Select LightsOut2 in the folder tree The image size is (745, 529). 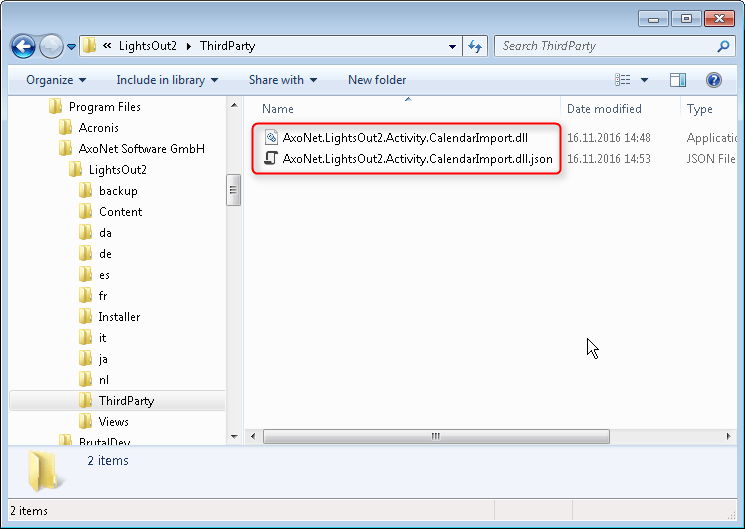pyautogui.click(x=117, y=170)
